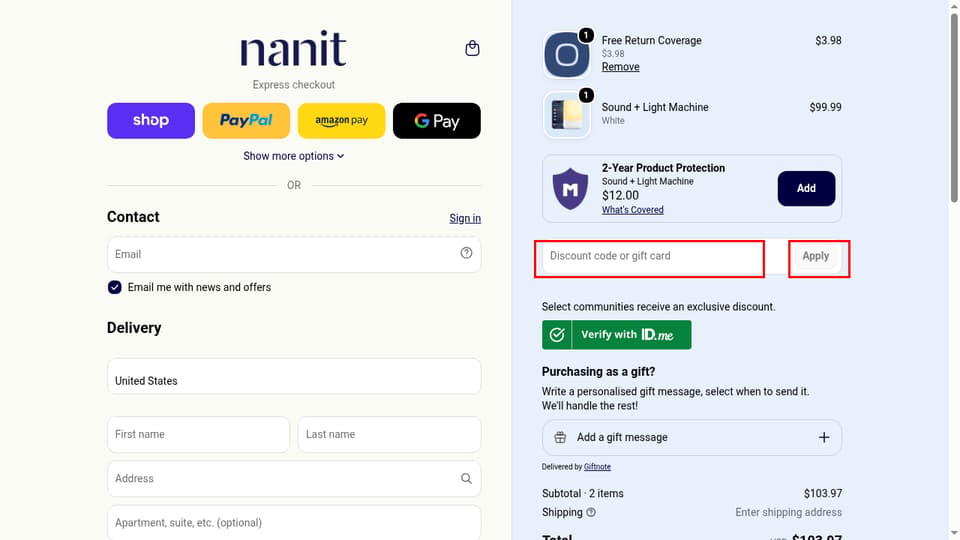Image resolution: width=960 pixels, height=540 pixels.
Task: Click the "Subtotal · 2 items" text
Action: [x=583, y=493]
